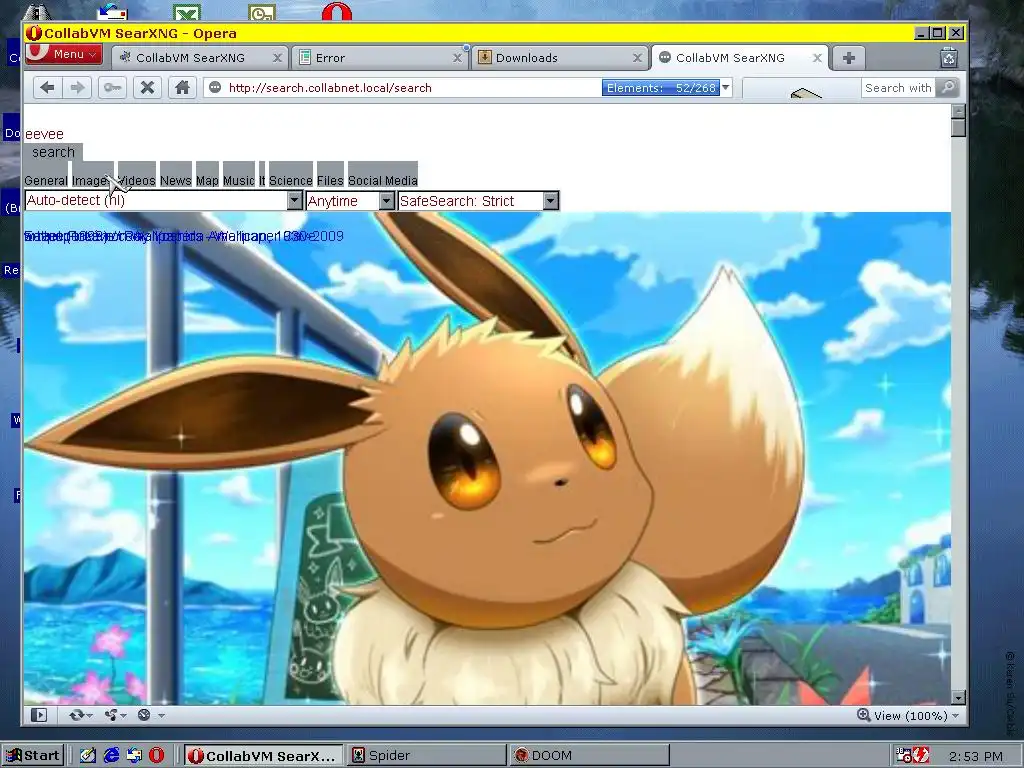Switch to Spider in the taskbar
Image resolution: width=1024 pixels, height=768 pixels.
426,756
